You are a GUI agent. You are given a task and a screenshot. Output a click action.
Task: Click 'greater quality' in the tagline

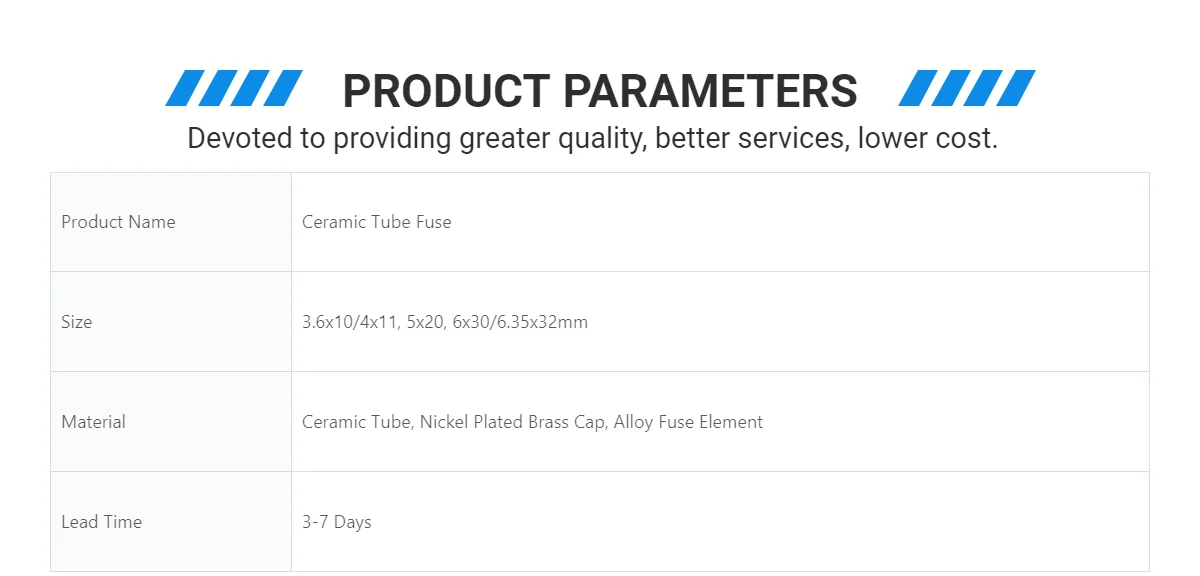(x=551, y=138)
